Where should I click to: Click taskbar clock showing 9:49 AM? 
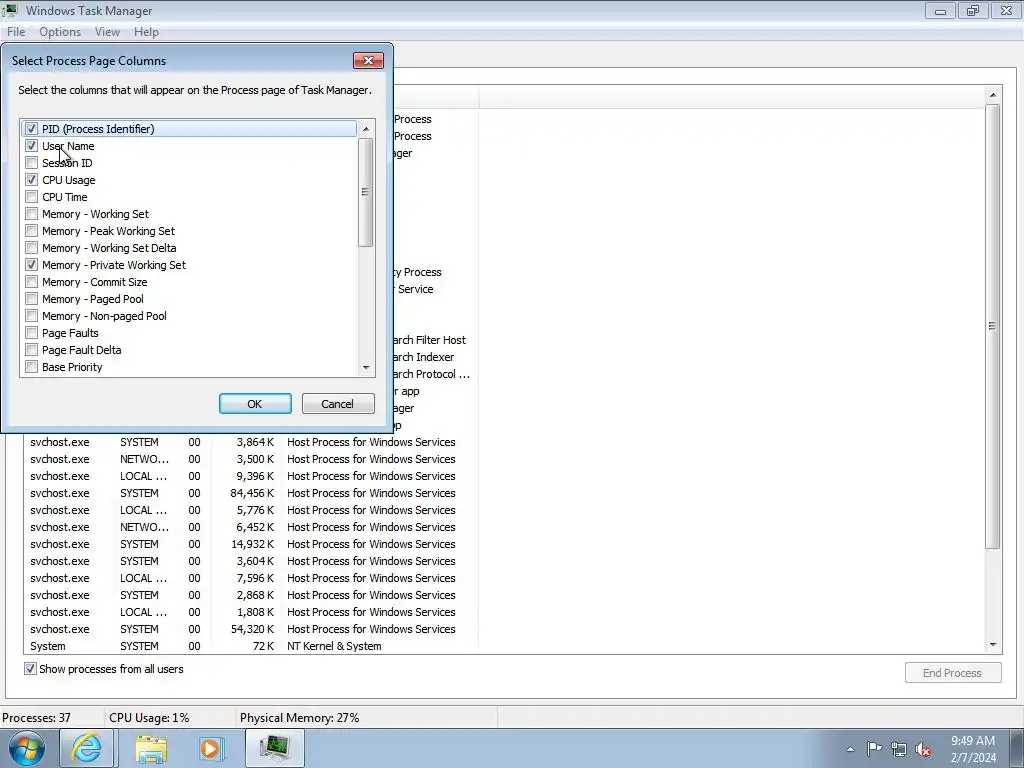click(x=973, y=749)
